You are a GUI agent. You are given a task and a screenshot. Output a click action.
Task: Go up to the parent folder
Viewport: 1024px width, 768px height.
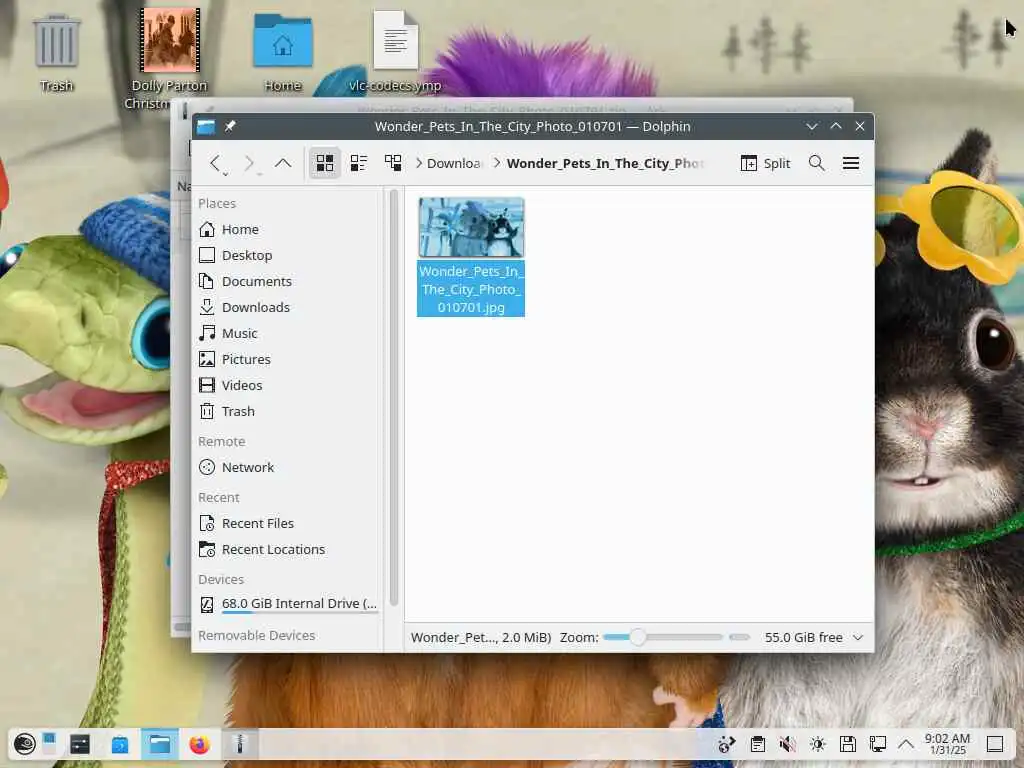pos(283,163)
